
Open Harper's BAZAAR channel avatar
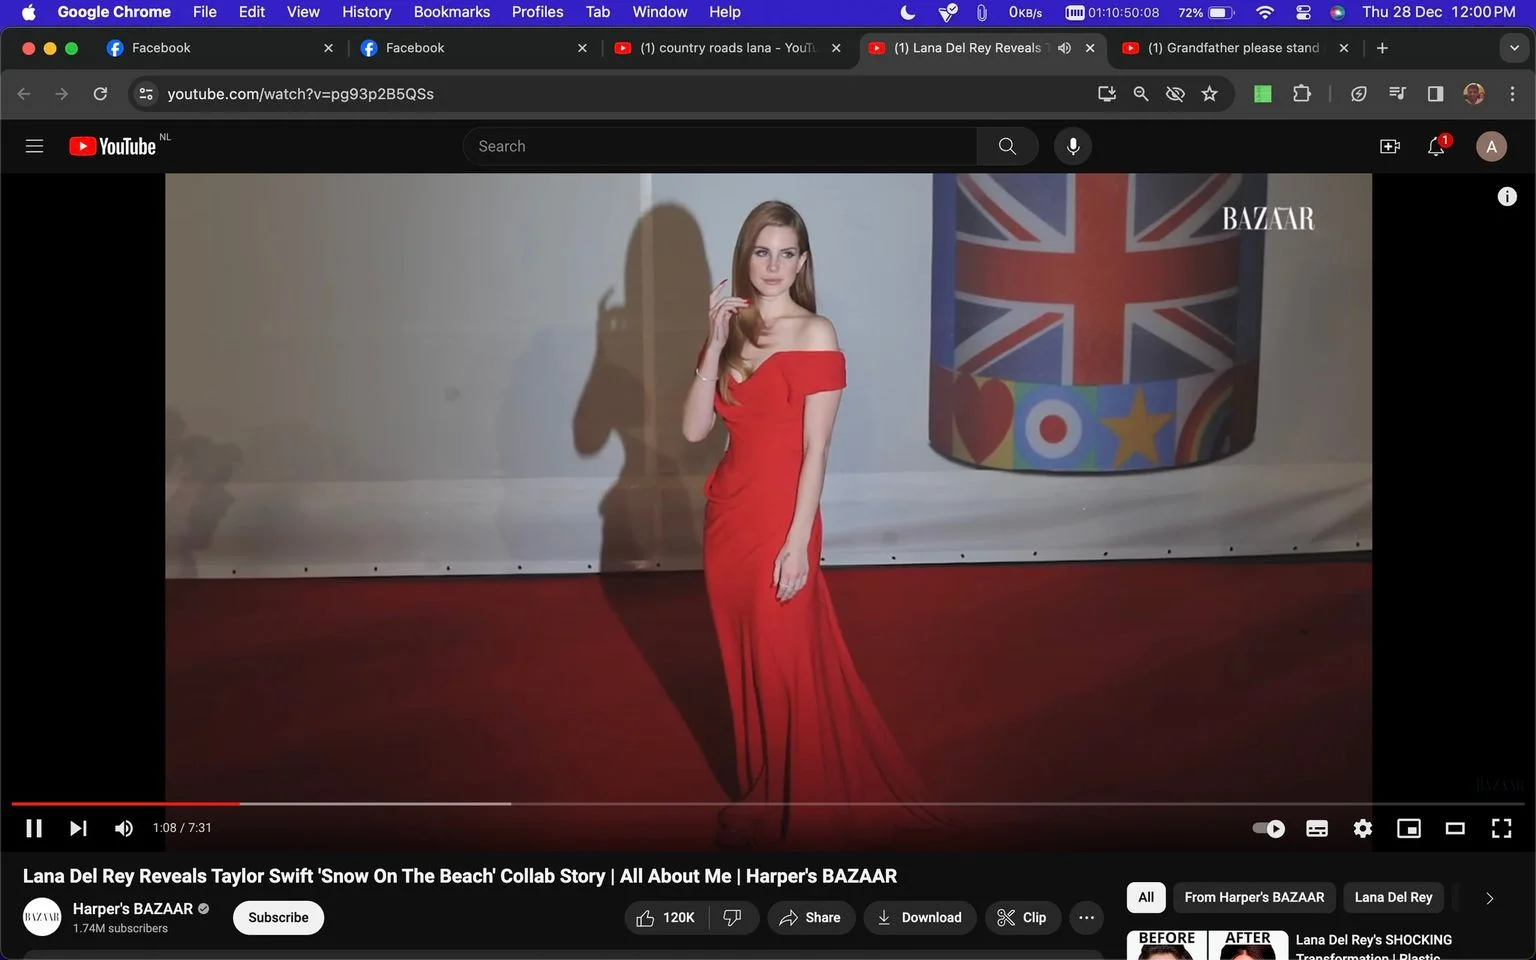click(x=42, y=917)
